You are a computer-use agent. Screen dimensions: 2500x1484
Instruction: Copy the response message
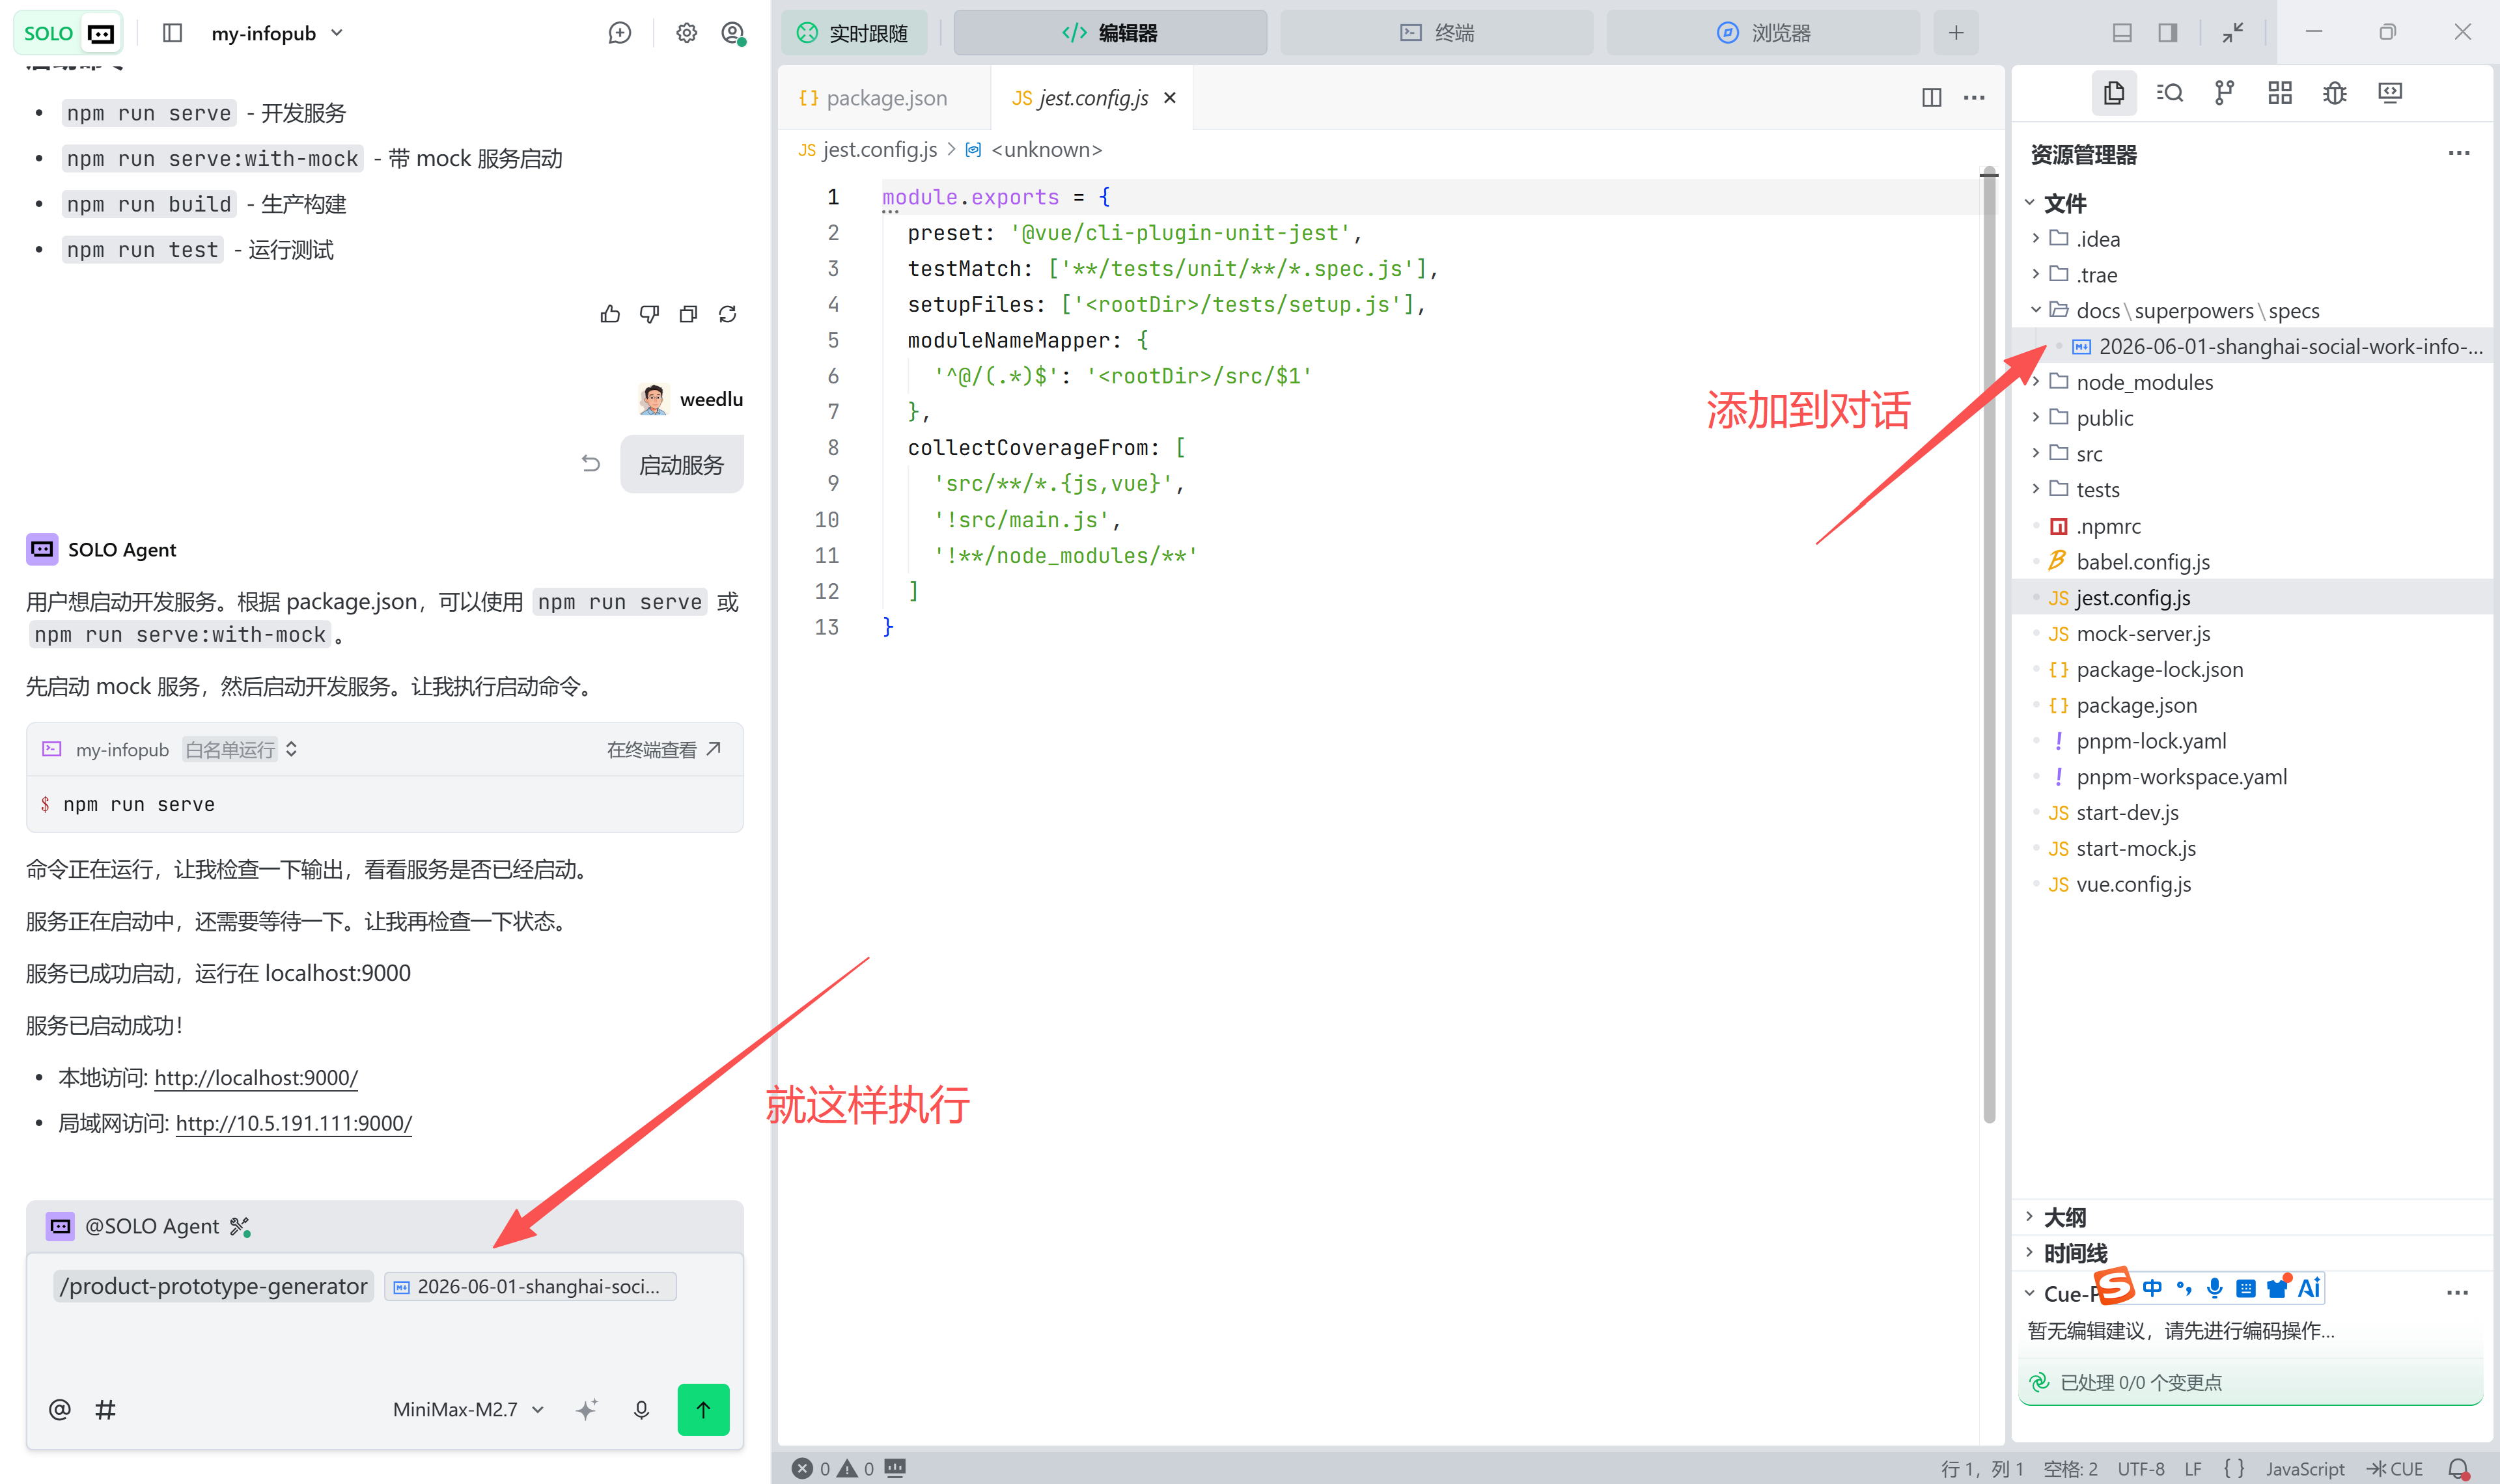click(688, 314)
